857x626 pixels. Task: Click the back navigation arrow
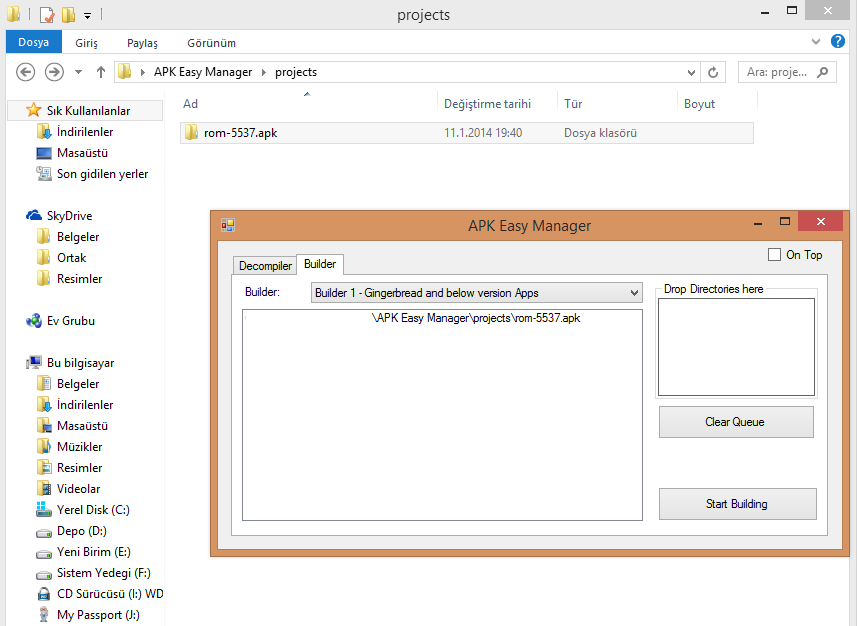point(26,72)
